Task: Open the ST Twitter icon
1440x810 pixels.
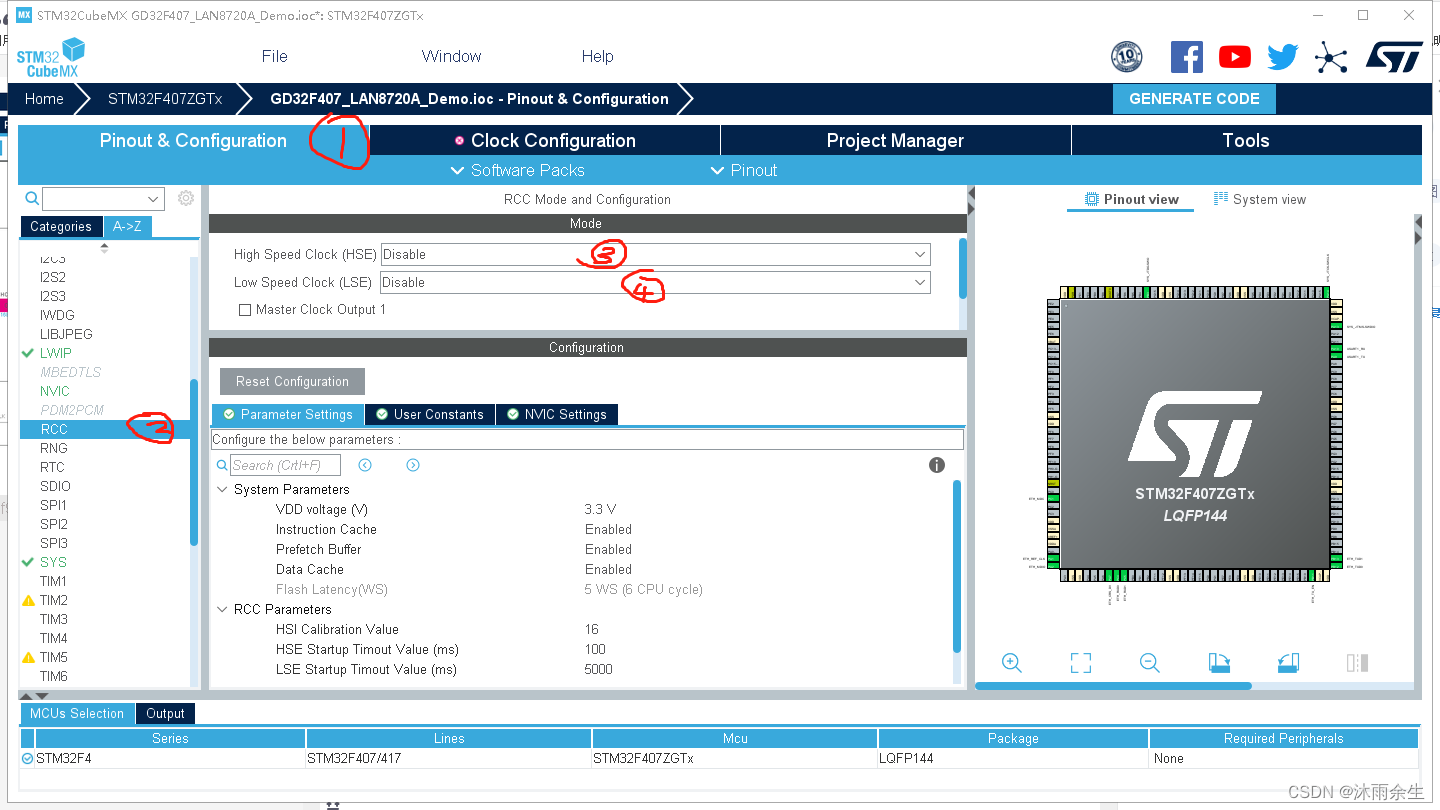Action: point(1282,57)
